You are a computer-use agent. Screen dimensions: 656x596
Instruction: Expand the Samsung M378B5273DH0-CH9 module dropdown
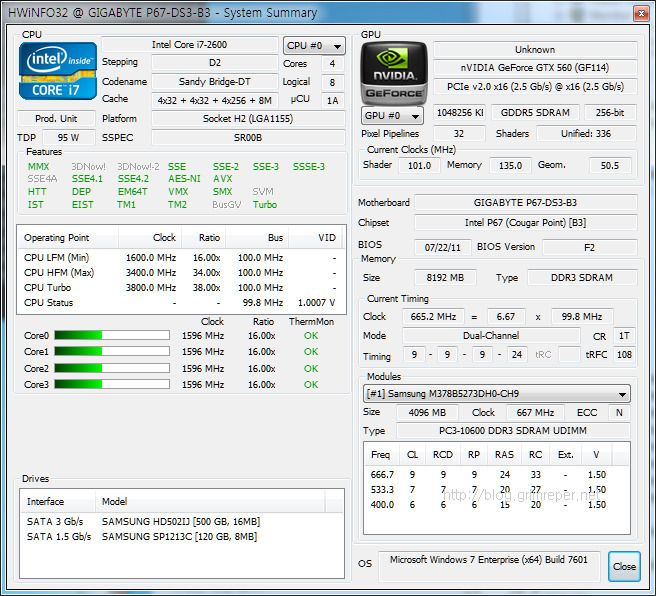click(497, 394)
